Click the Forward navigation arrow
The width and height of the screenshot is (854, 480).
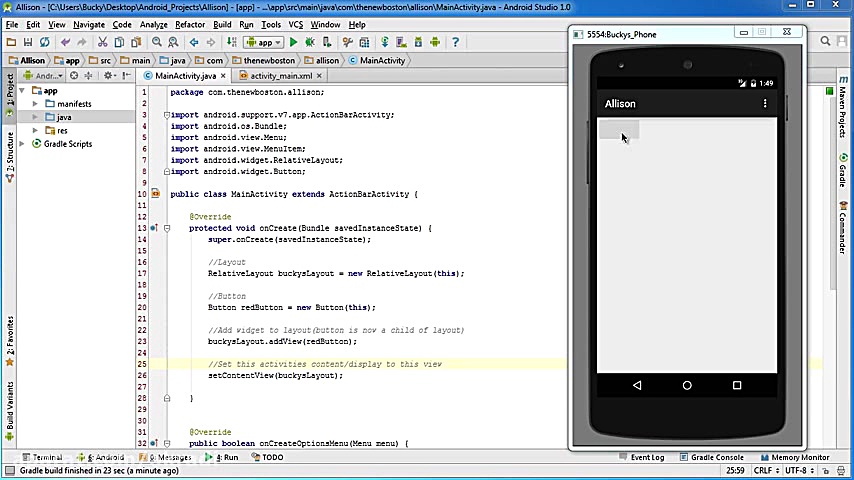click(211, 42)
